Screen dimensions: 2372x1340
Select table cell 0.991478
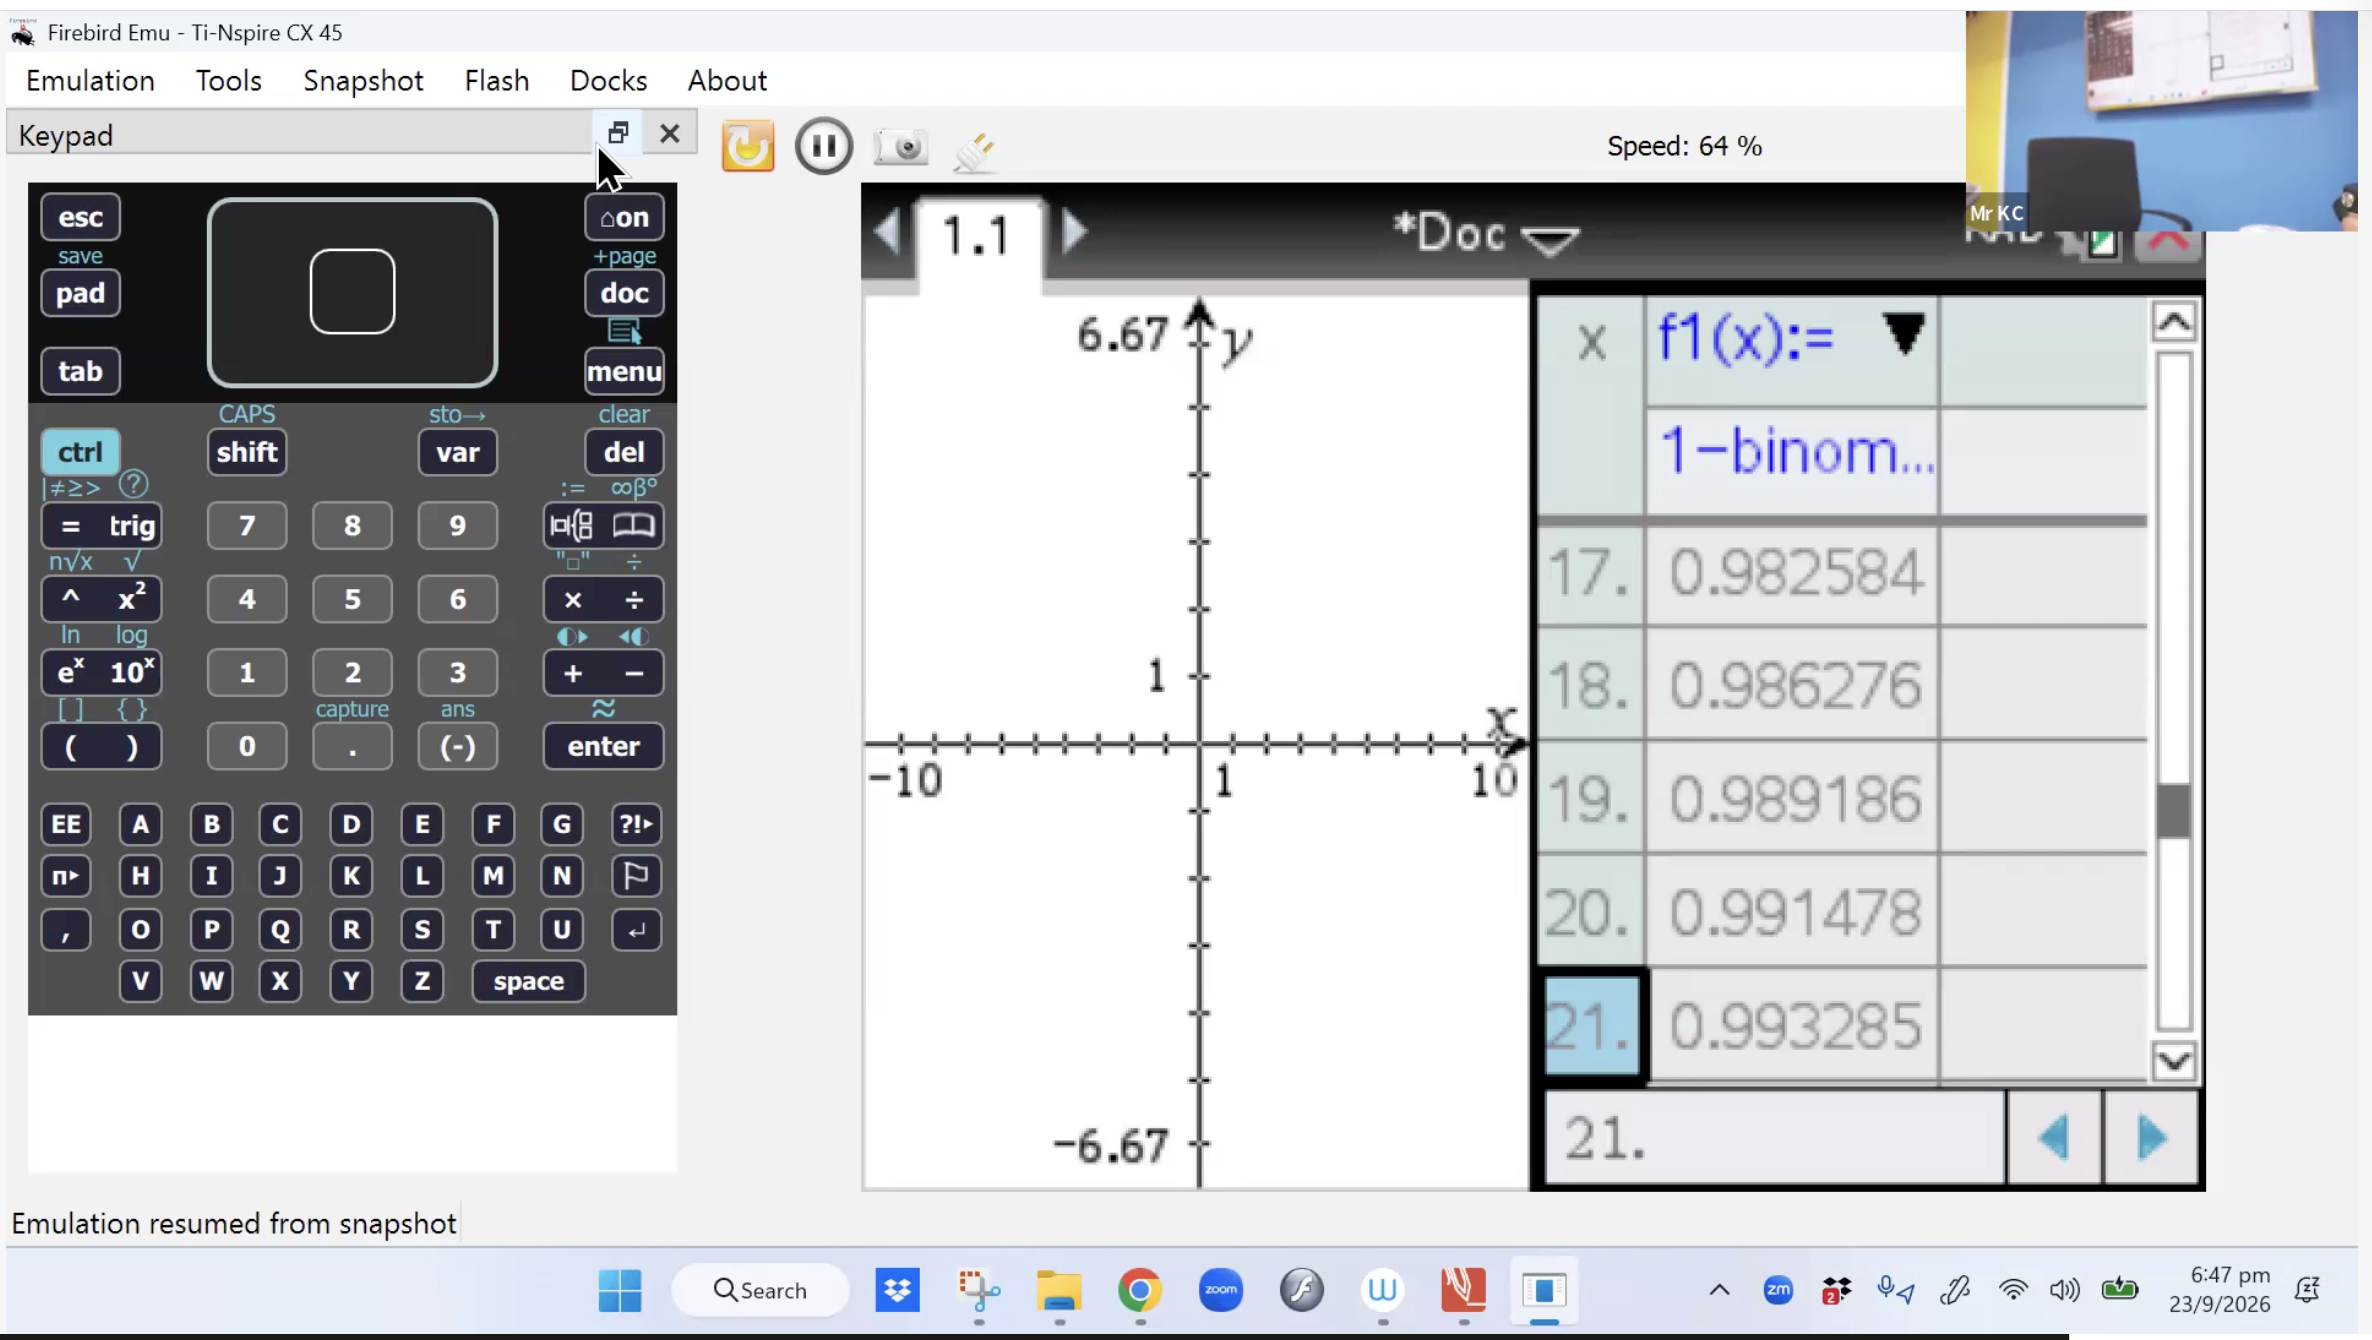1793,911
